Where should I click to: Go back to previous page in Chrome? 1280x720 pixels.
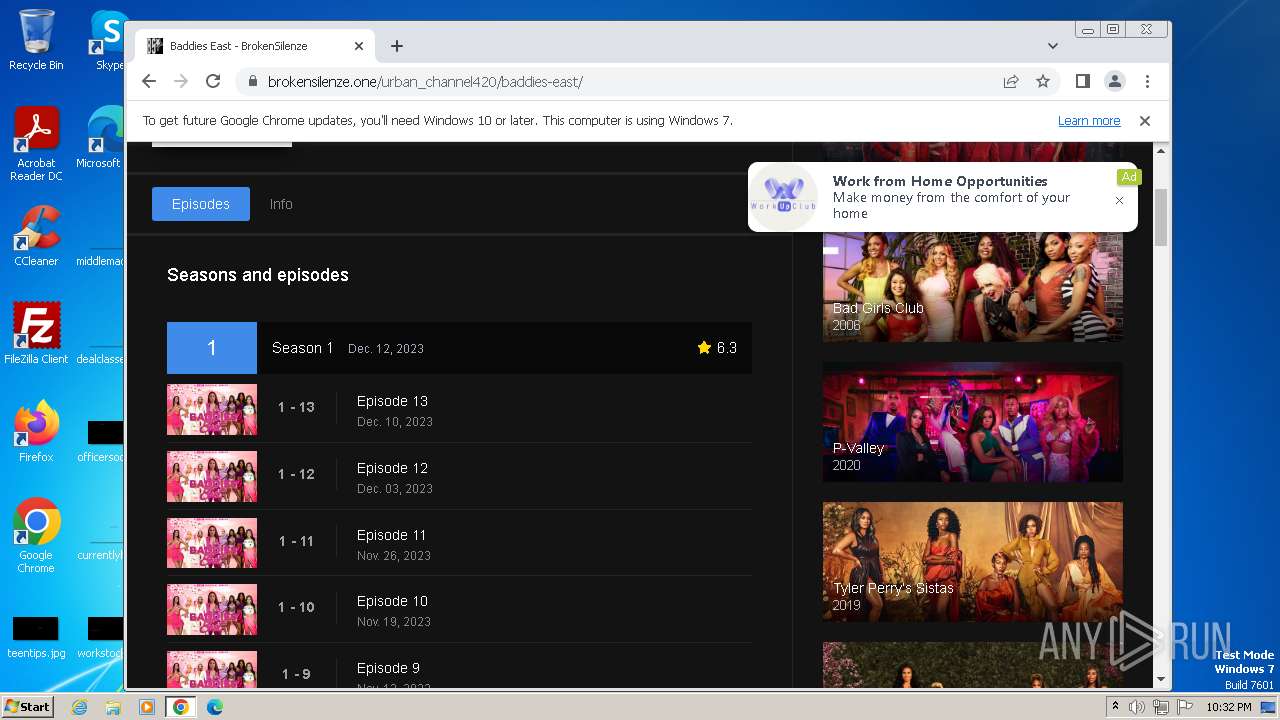(x=149, y=81)
